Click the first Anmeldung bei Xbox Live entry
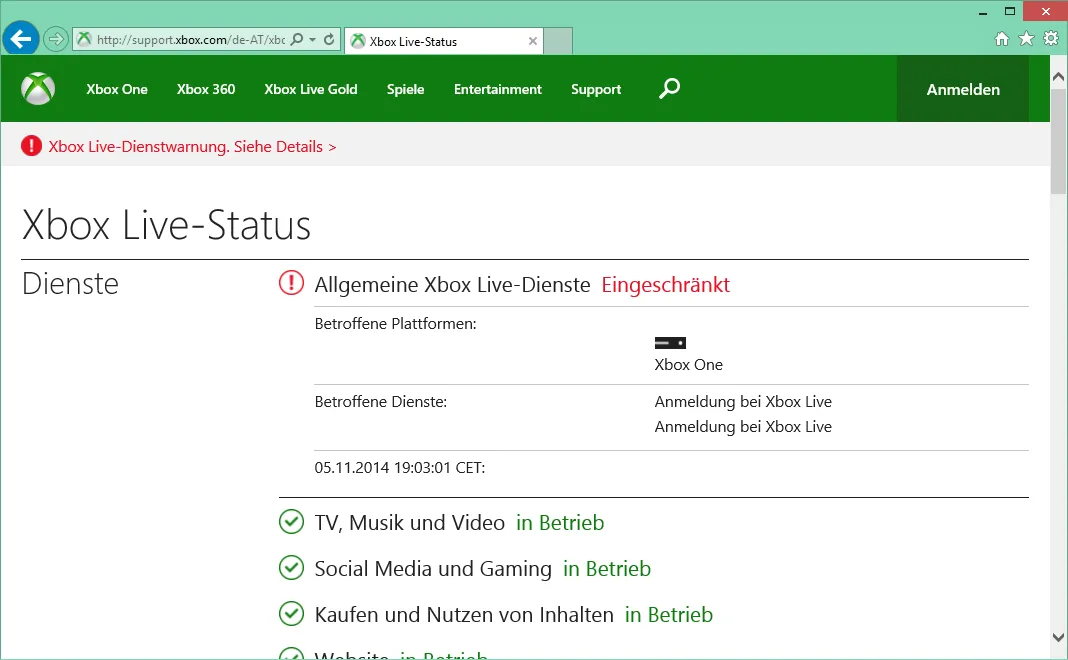The image size is (1068, 660). (x=743, y=402)
